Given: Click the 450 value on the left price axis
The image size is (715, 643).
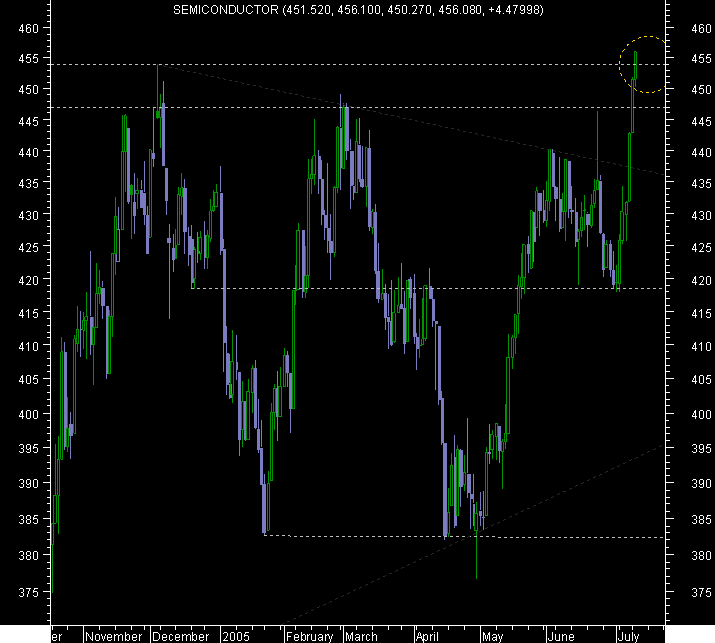Looking at the screenshot, I should click(28, 89).
